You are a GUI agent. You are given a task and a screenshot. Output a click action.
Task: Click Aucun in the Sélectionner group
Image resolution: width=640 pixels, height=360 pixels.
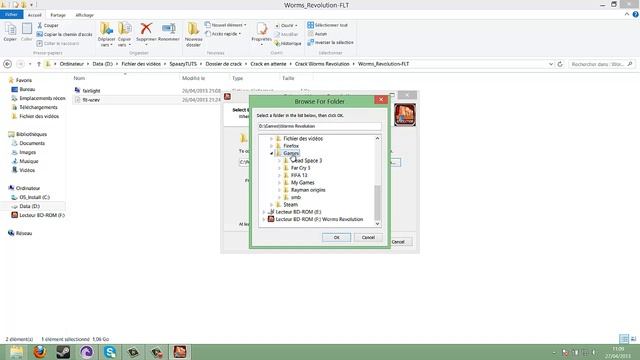(318, 34)
